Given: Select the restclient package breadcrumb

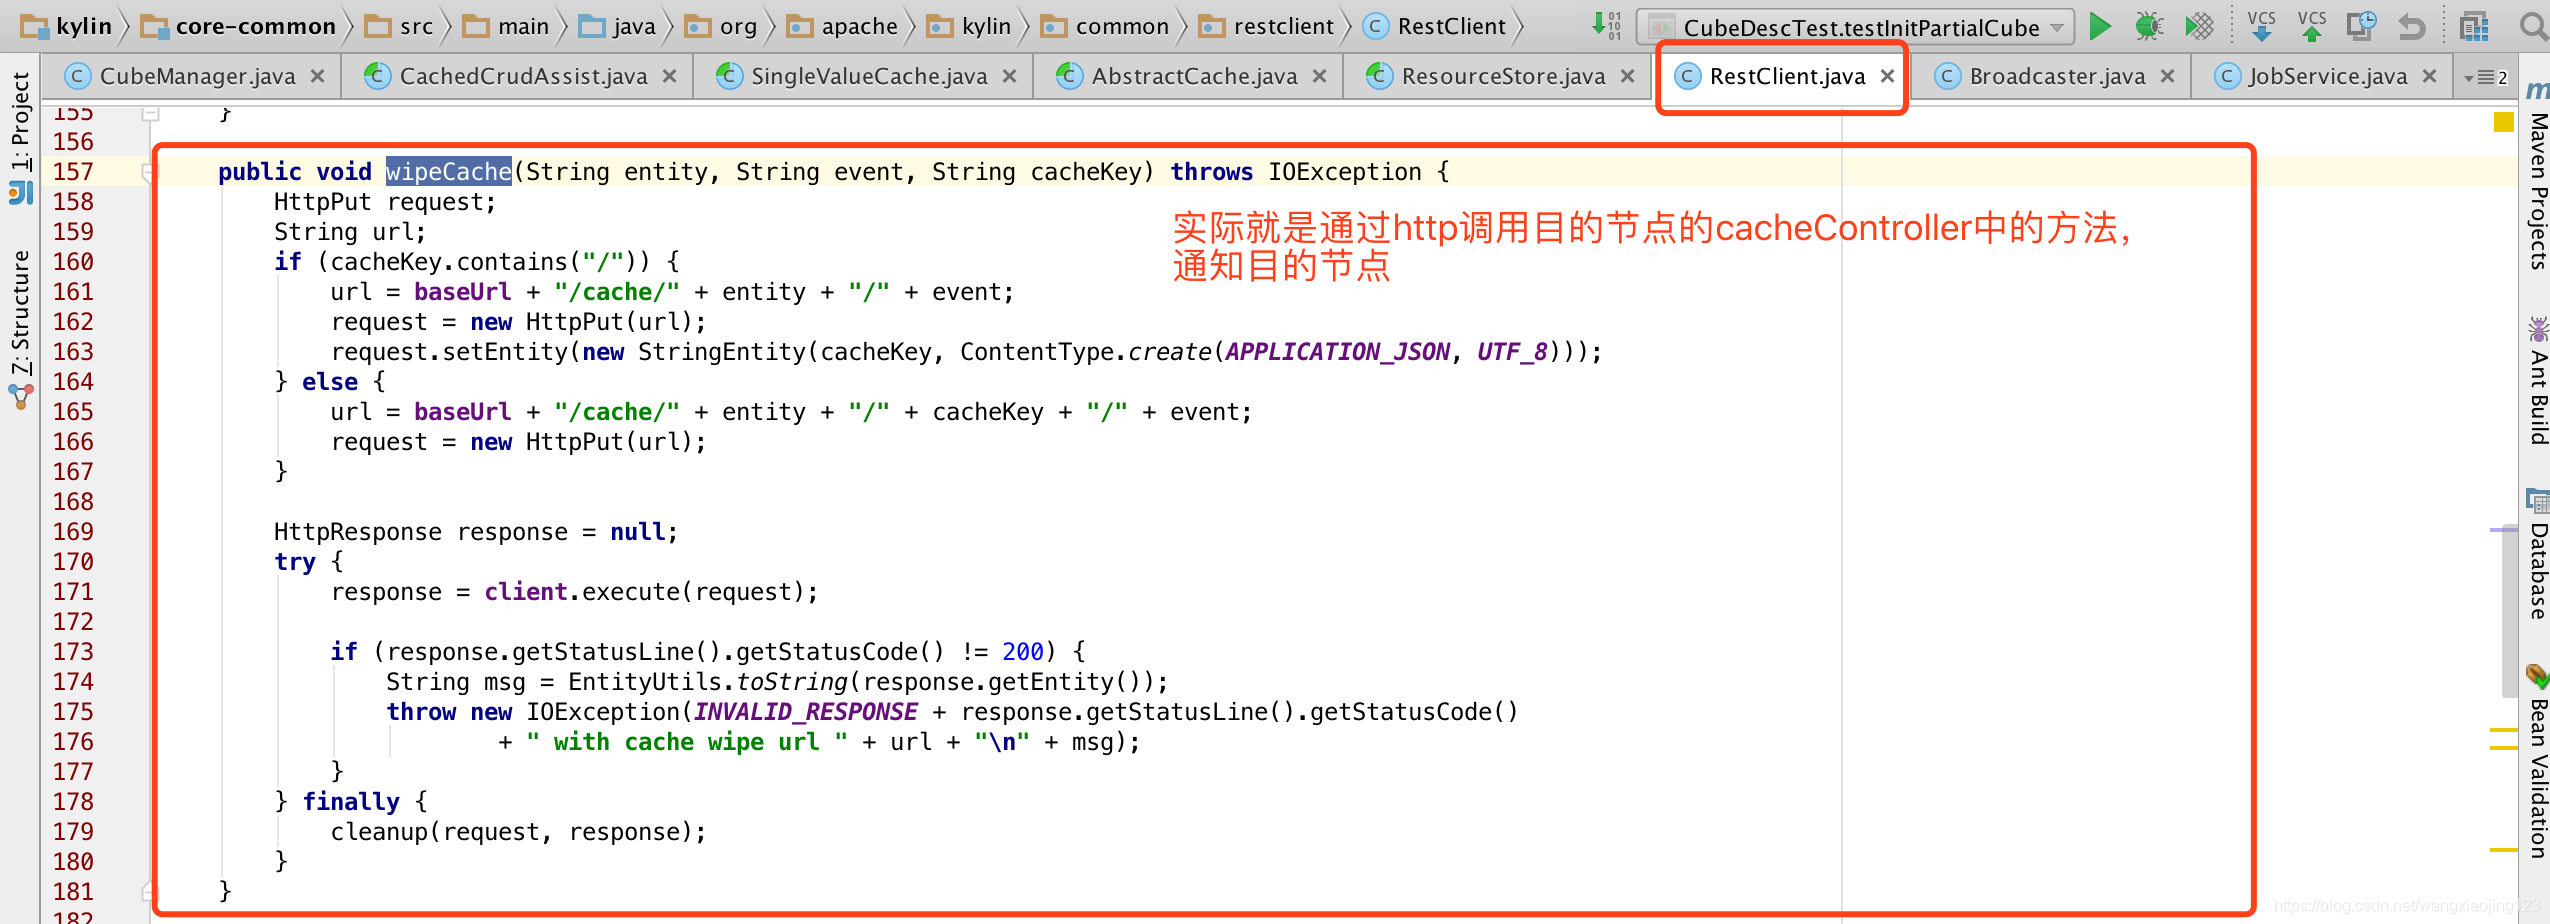Looking at the screenshot, I should [x=1266, y=26].
